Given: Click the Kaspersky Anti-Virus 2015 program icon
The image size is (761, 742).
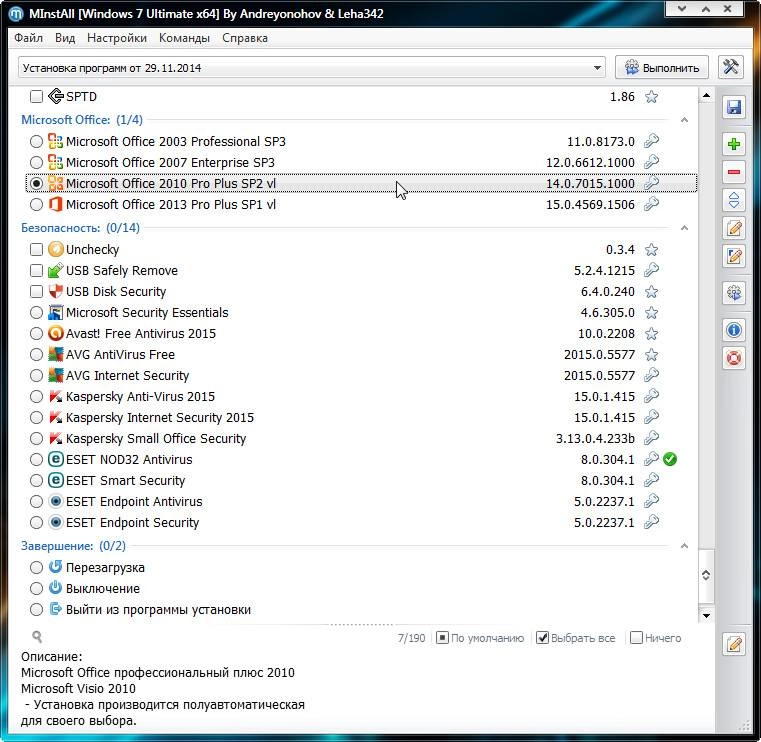Looking at the screenshot, I should (56, 396).
